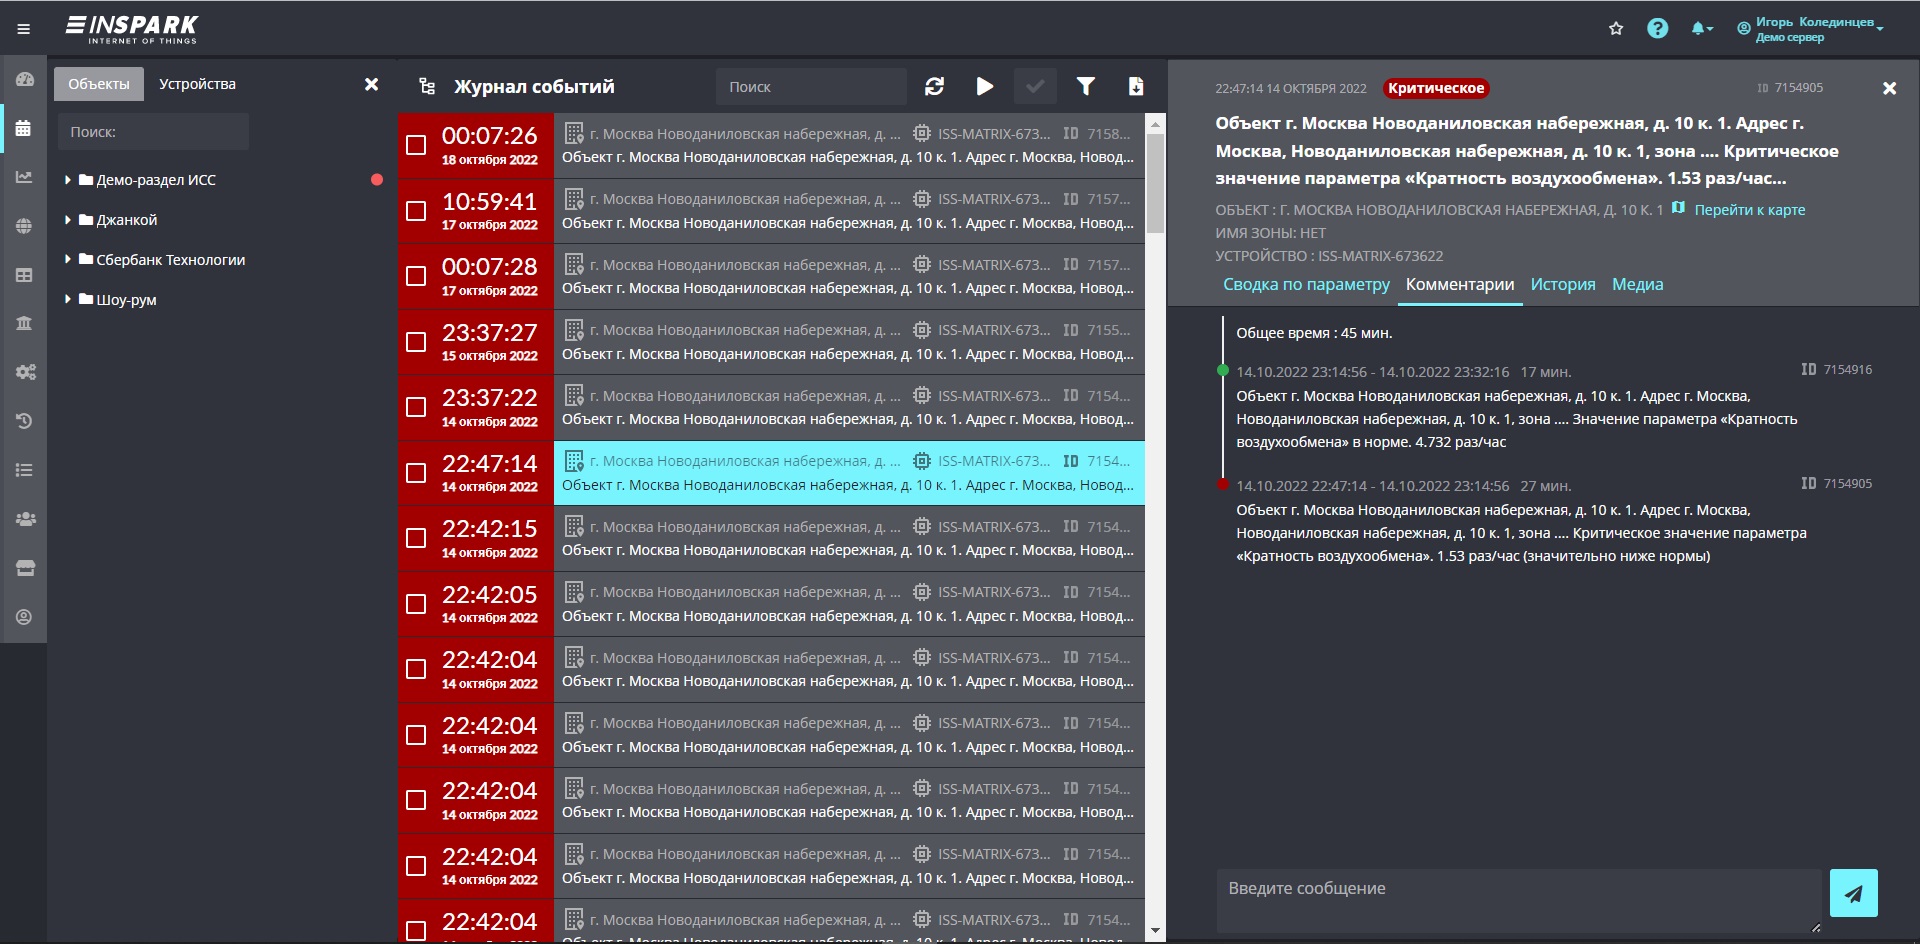Open the История tab

(x=1563, y=285)
